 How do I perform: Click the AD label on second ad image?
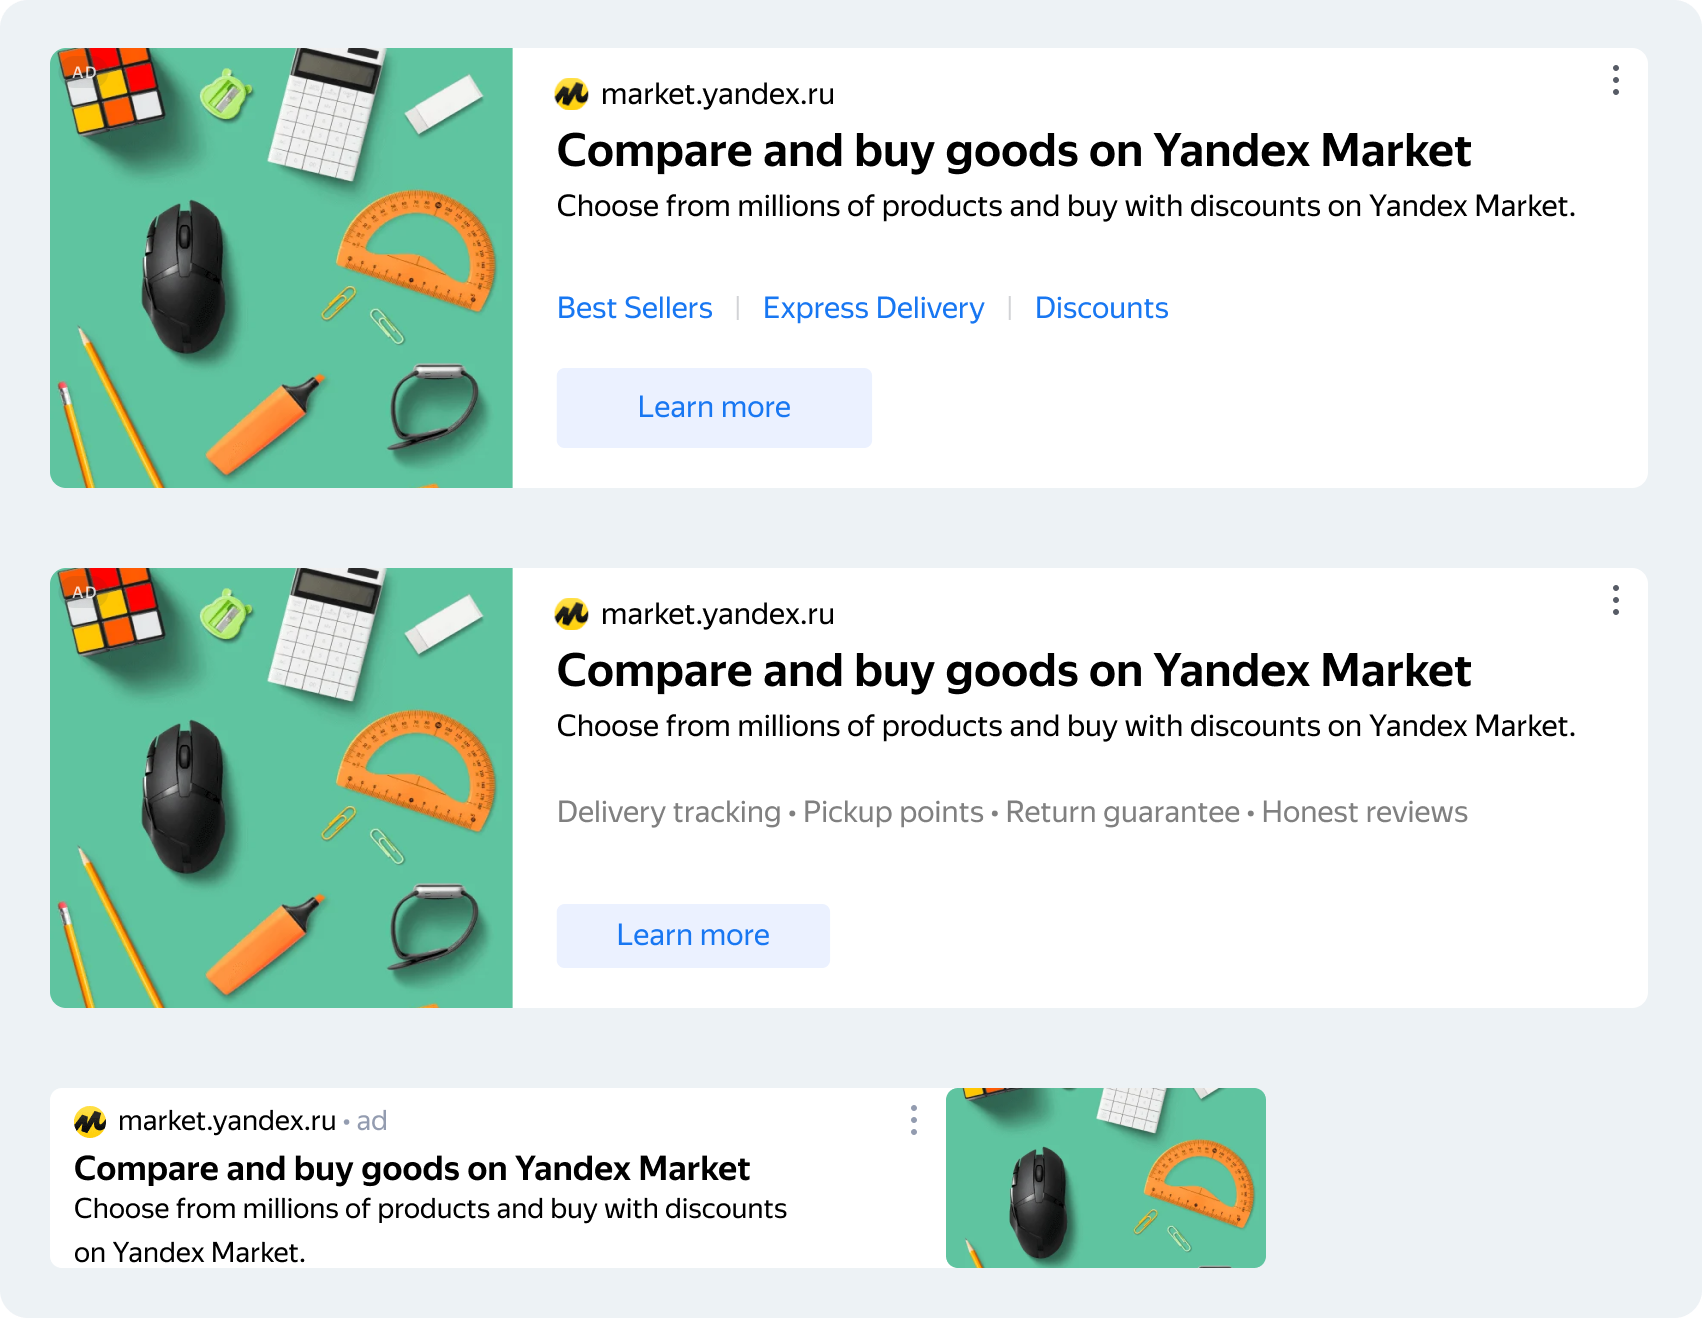[x=84, y=593]
